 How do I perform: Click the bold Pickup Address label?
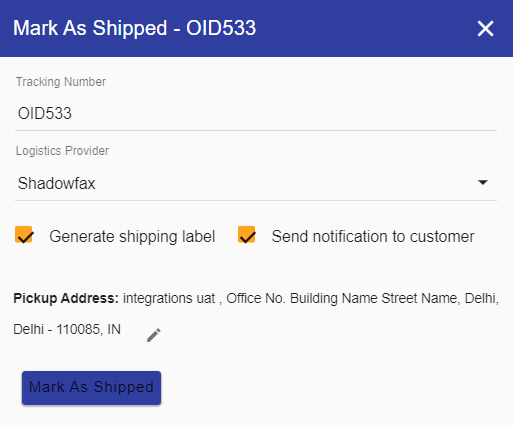66,298
